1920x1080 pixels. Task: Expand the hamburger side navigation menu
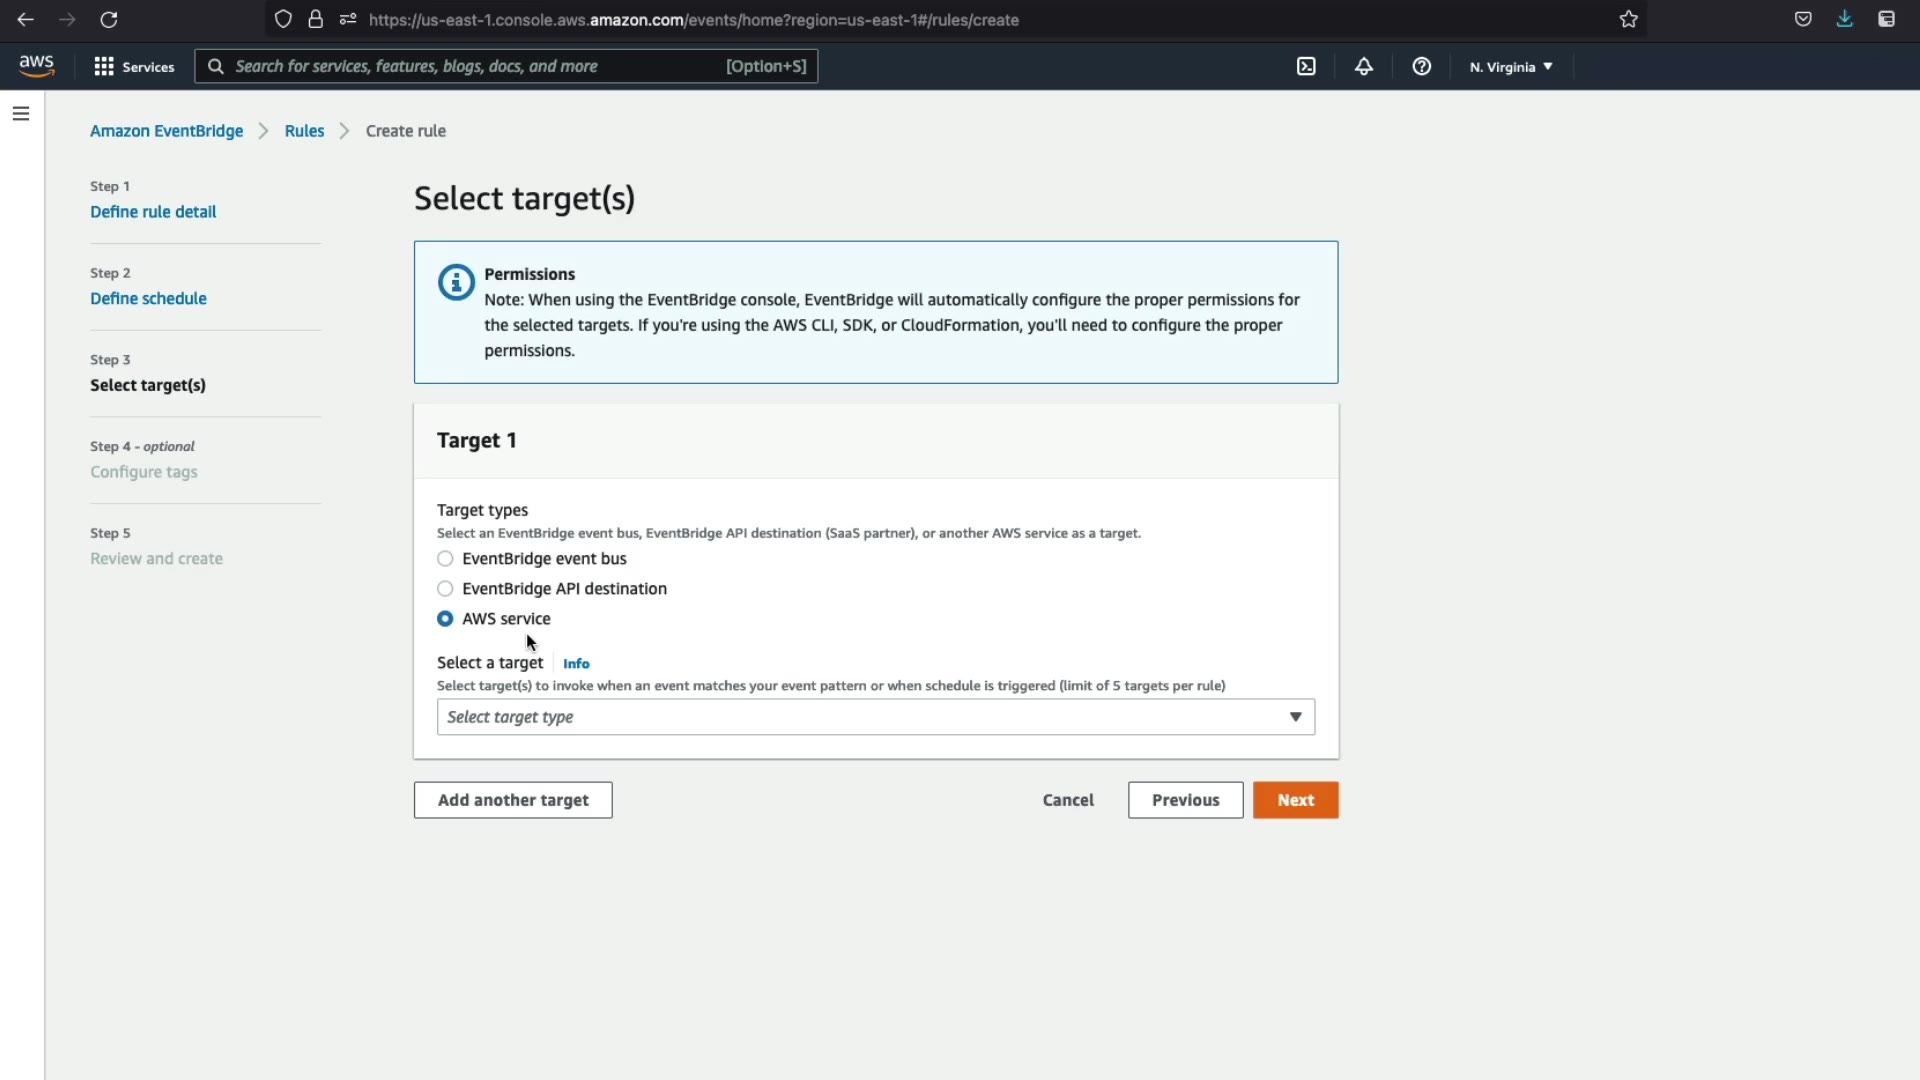tap(21, 114)
